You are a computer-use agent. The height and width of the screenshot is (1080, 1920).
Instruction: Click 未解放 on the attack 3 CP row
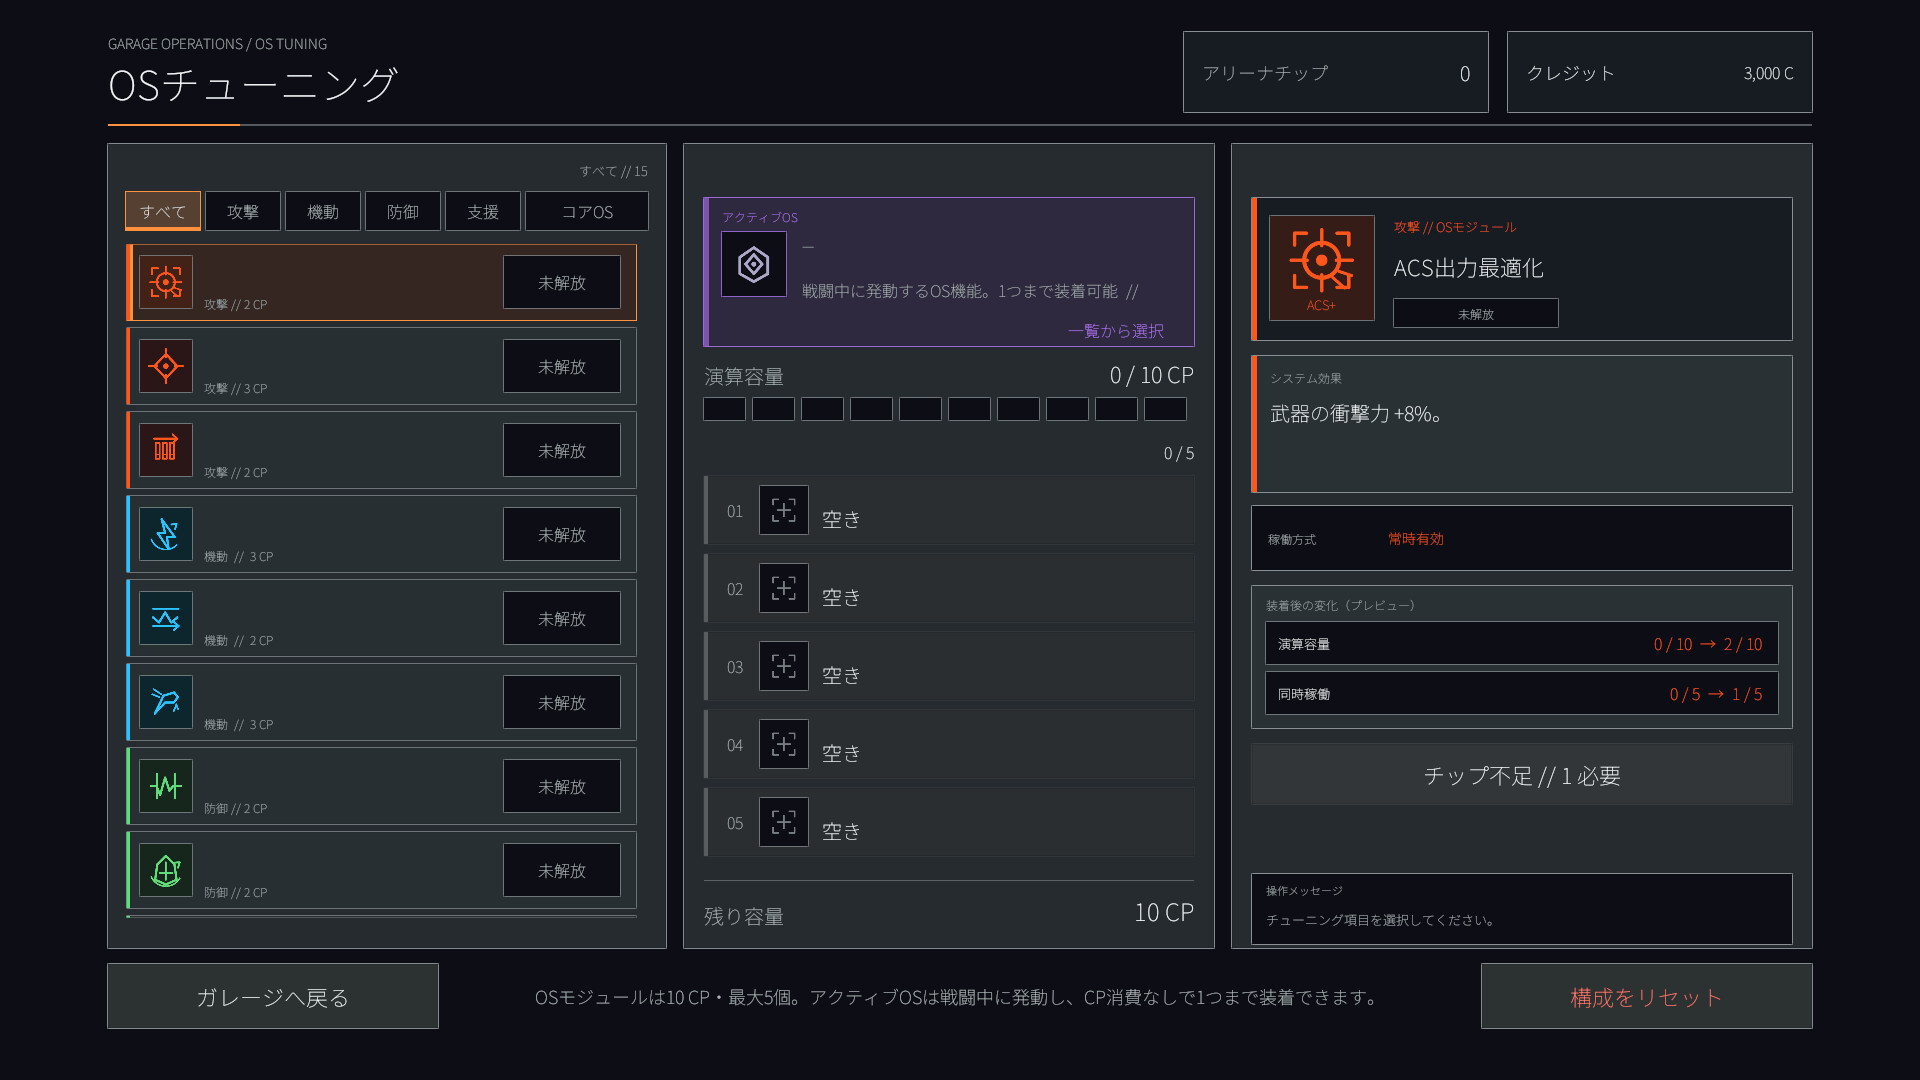(562, 366)
